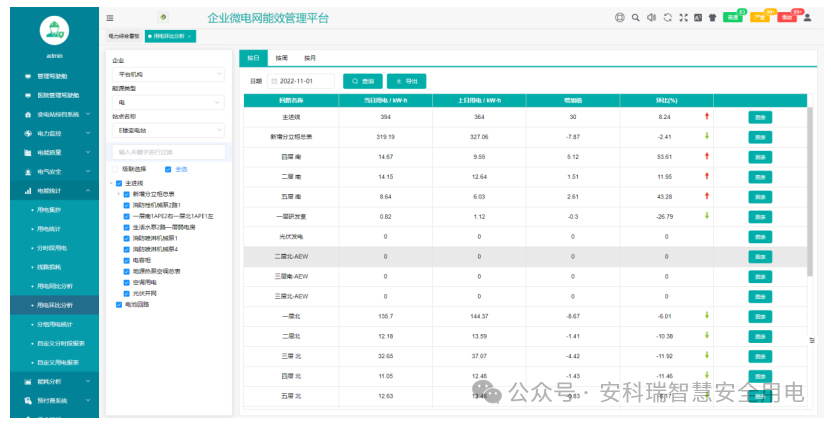Click the 查询 query button
The width and height of the screenshot is (831, 425).
pyautogui.click(x=363, y=81)
